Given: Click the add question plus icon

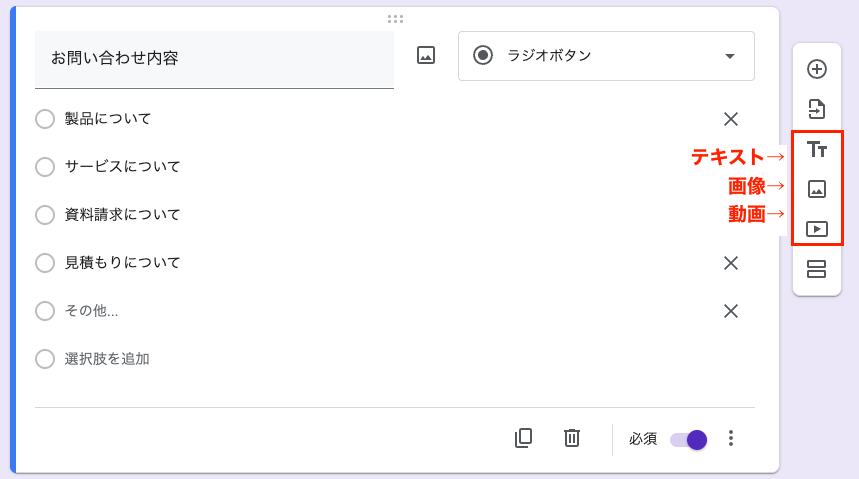Looking at the screenshot, I should (817, 69).
